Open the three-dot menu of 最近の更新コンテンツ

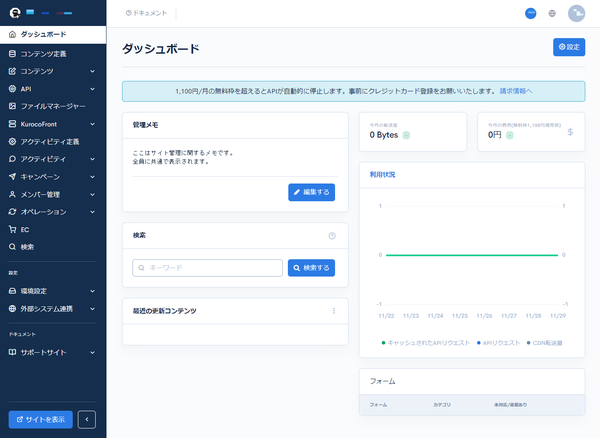334,311
